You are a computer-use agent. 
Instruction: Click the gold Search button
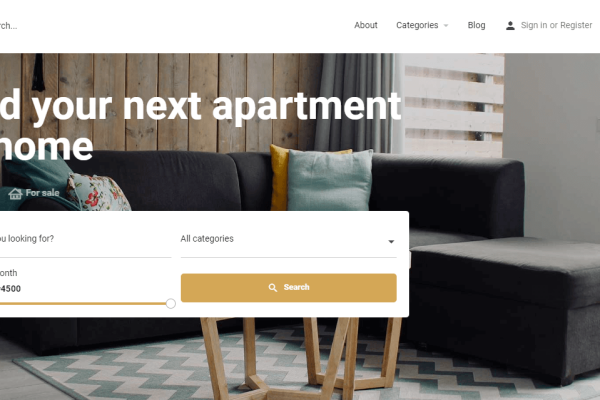pyautogui.click(x=289, y=288)
